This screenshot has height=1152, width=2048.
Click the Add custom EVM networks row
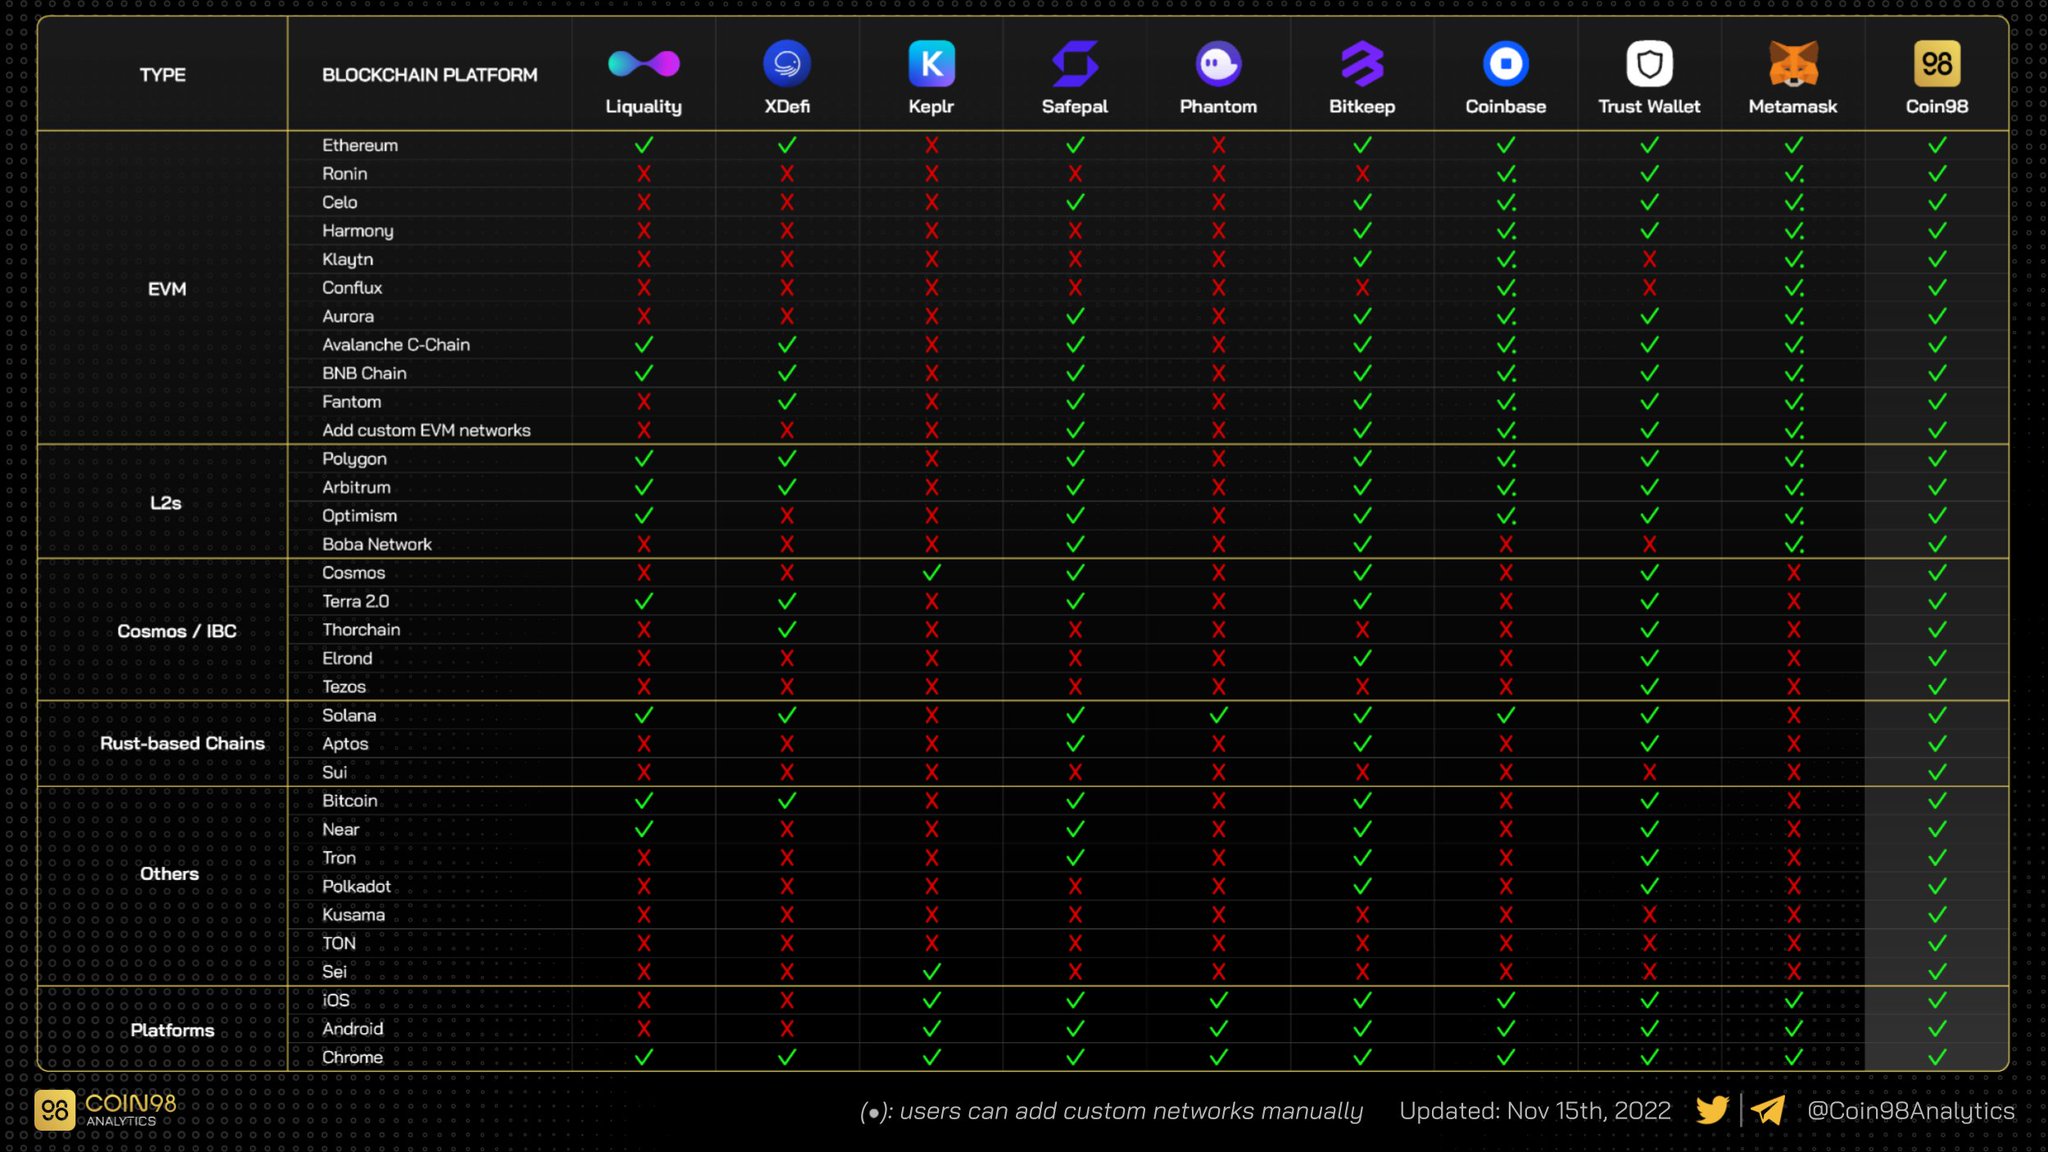pyautogui.click(x=426, y=430)
